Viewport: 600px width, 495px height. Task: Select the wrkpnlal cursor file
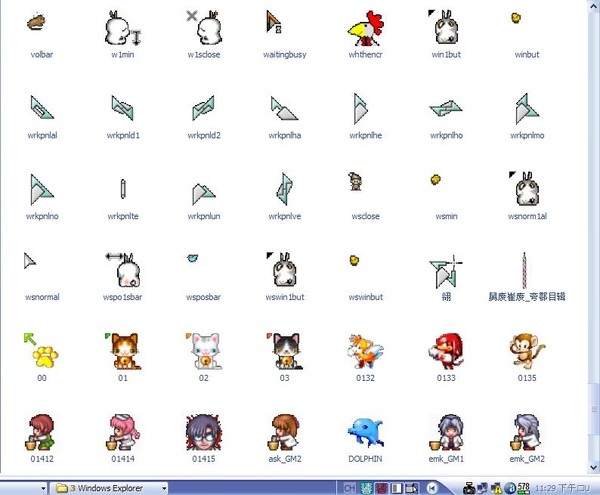42,107
